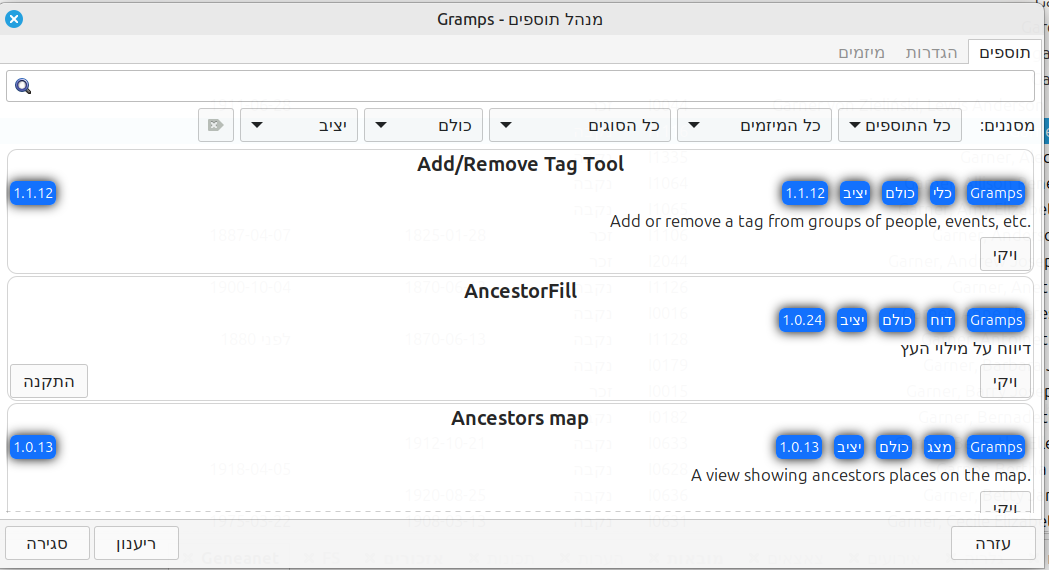Click the search magnifier icon

pos(23,86)
